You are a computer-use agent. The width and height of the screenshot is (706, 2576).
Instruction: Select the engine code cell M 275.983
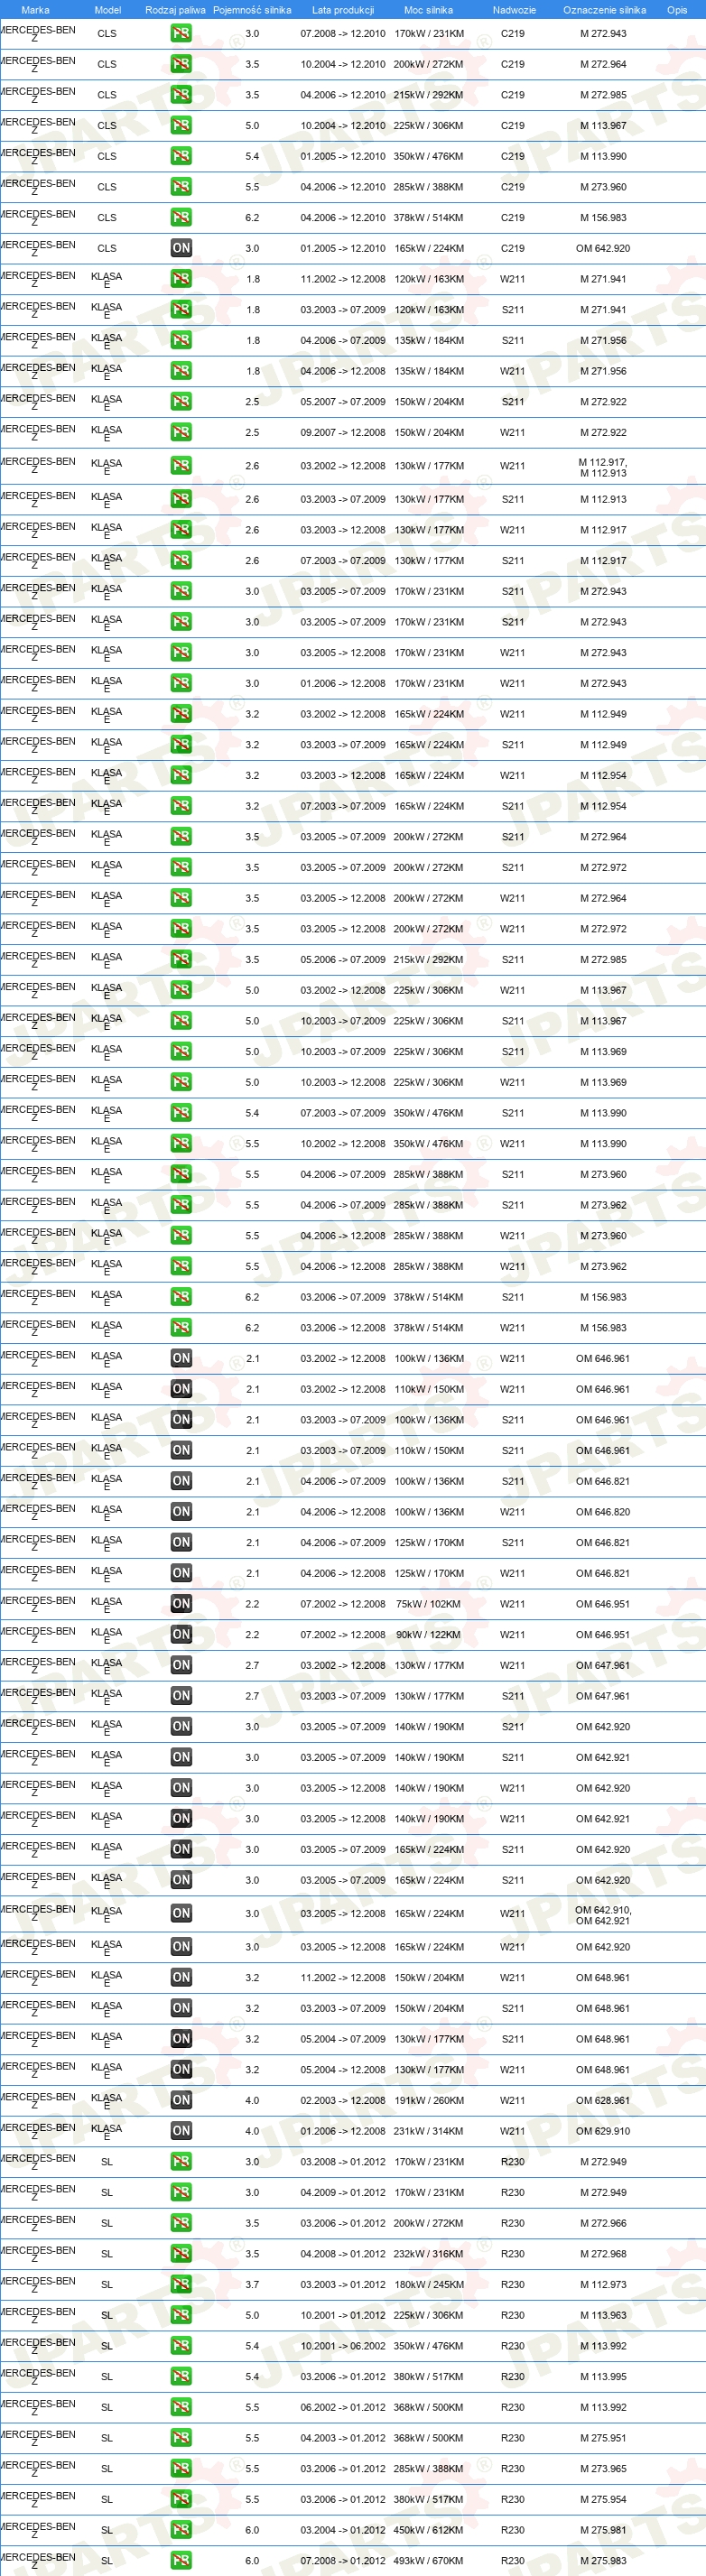click(603, 2561)
